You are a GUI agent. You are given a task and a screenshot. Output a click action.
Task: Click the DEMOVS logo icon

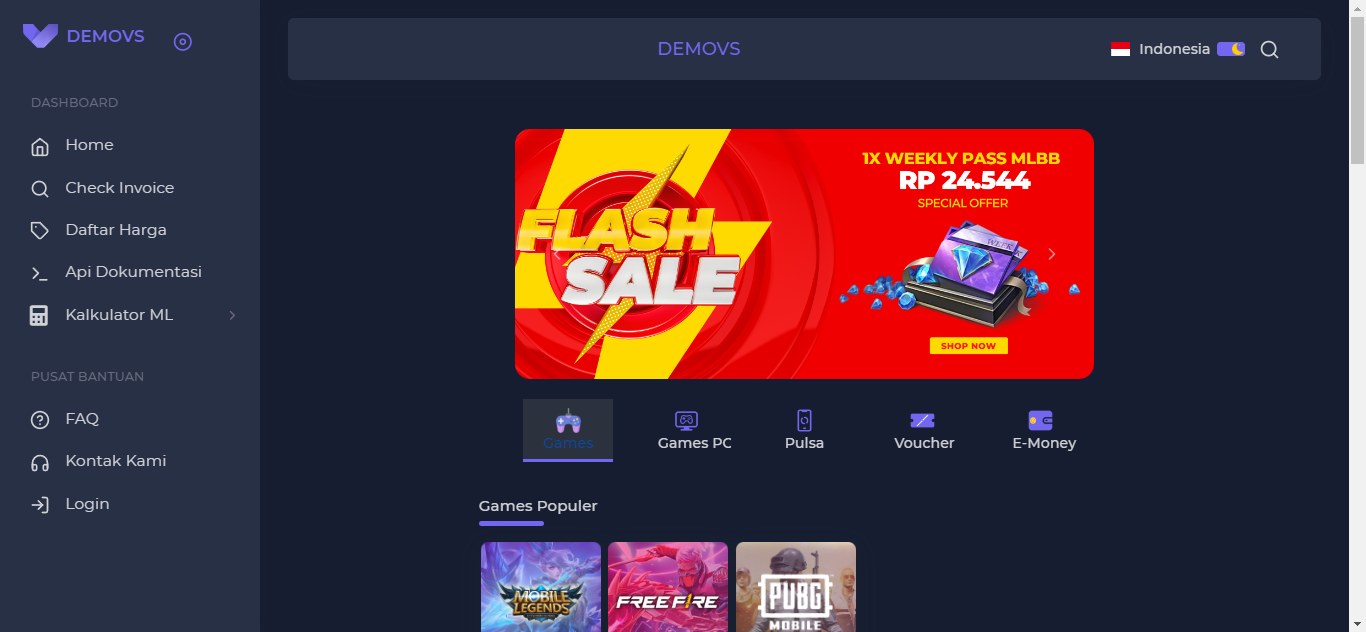40,36
